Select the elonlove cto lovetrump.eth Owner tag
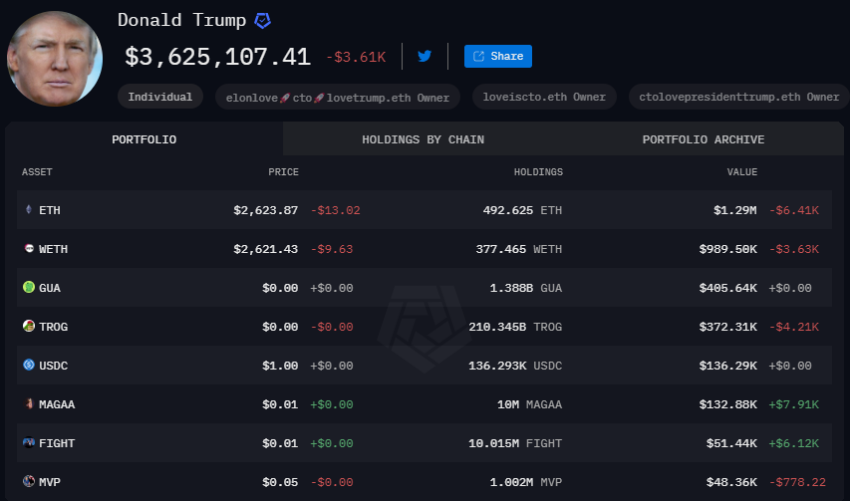The height and width of the screenshot is (501, 850). click(338, 98)
